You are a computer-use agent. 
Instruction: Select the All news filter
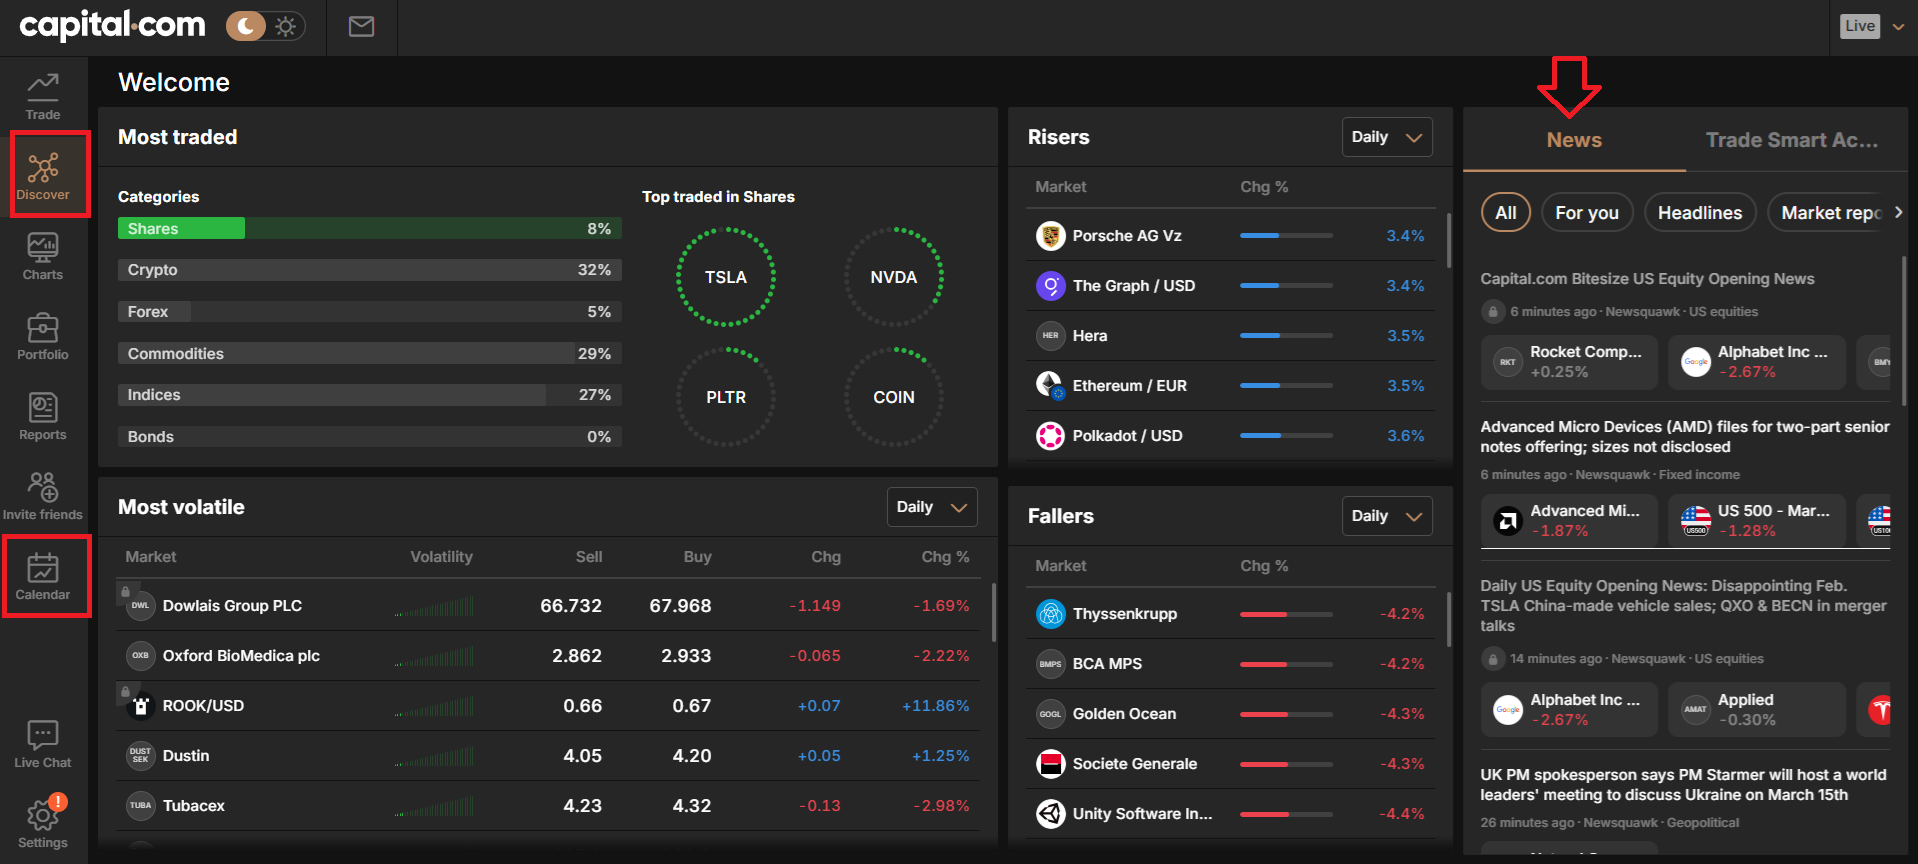pyautogui.click(x=1506, y=213)
